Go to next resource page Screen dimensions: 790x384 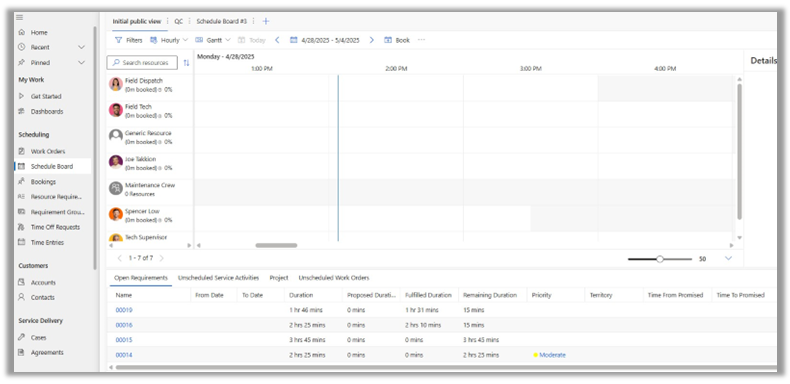(x=162, y=258)
